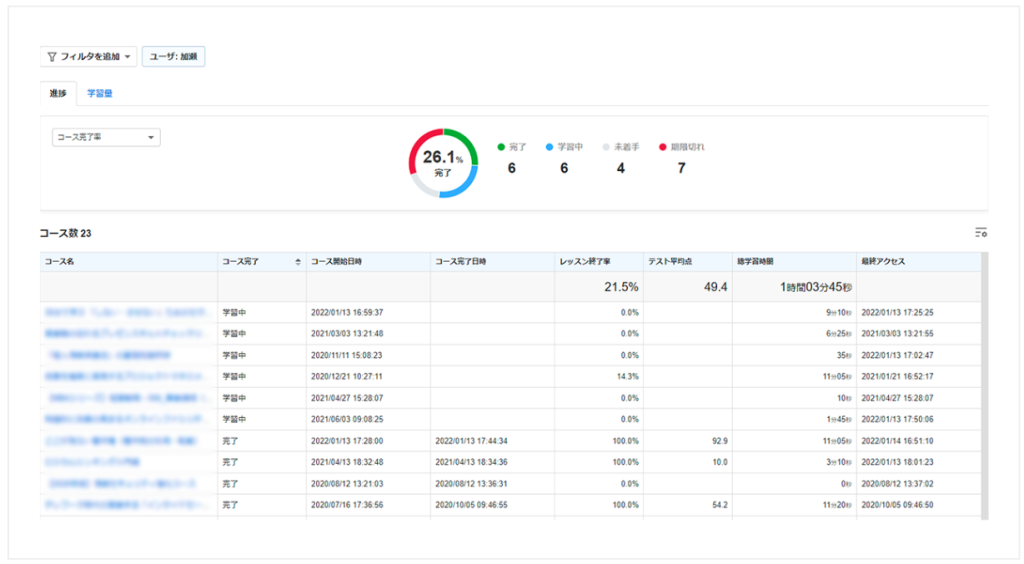Switch to the 学習量 tab
Viewport: 1024px width, 564px height.
(x=99, y=93)
